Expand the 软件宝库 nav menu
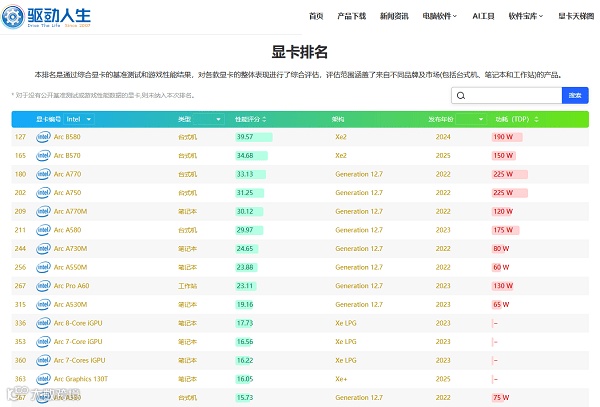Image resolution: width=600 pixels, height=407 pixels. click(x=526, y=16)
